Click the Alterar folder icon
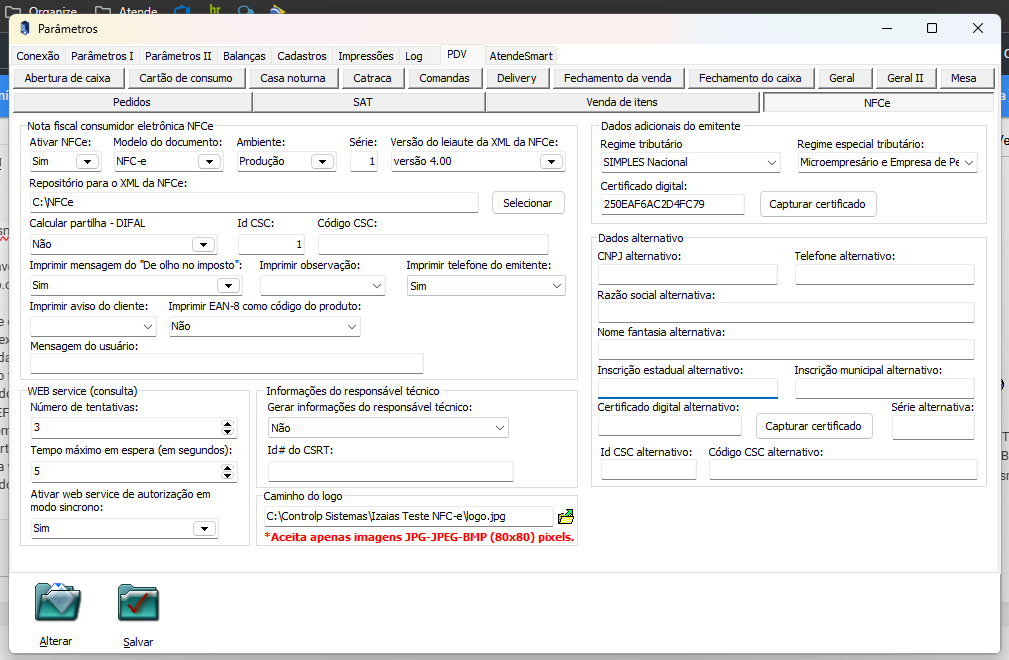Screen dimensions: 1009x660 click(57, 602)
